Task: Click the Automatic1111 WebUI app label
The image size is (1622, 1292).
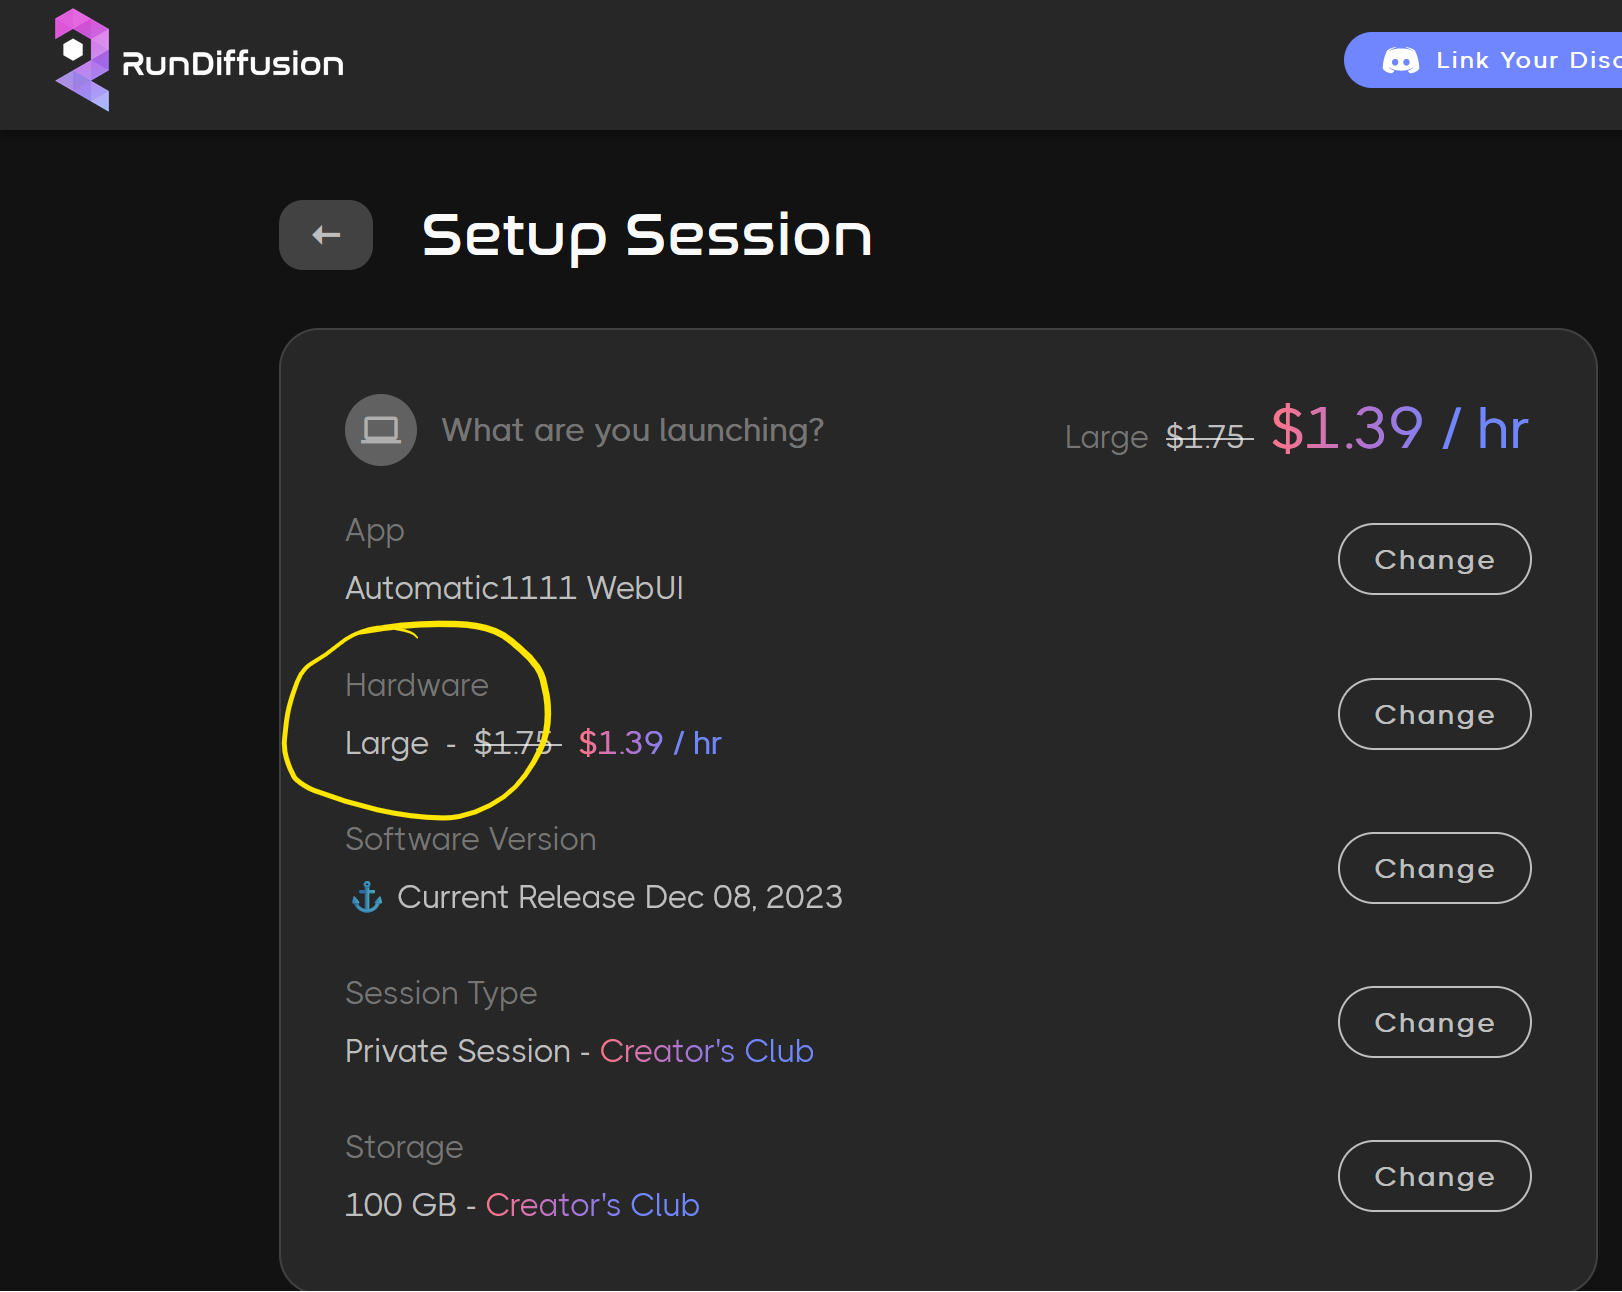Action: [514, 588]
